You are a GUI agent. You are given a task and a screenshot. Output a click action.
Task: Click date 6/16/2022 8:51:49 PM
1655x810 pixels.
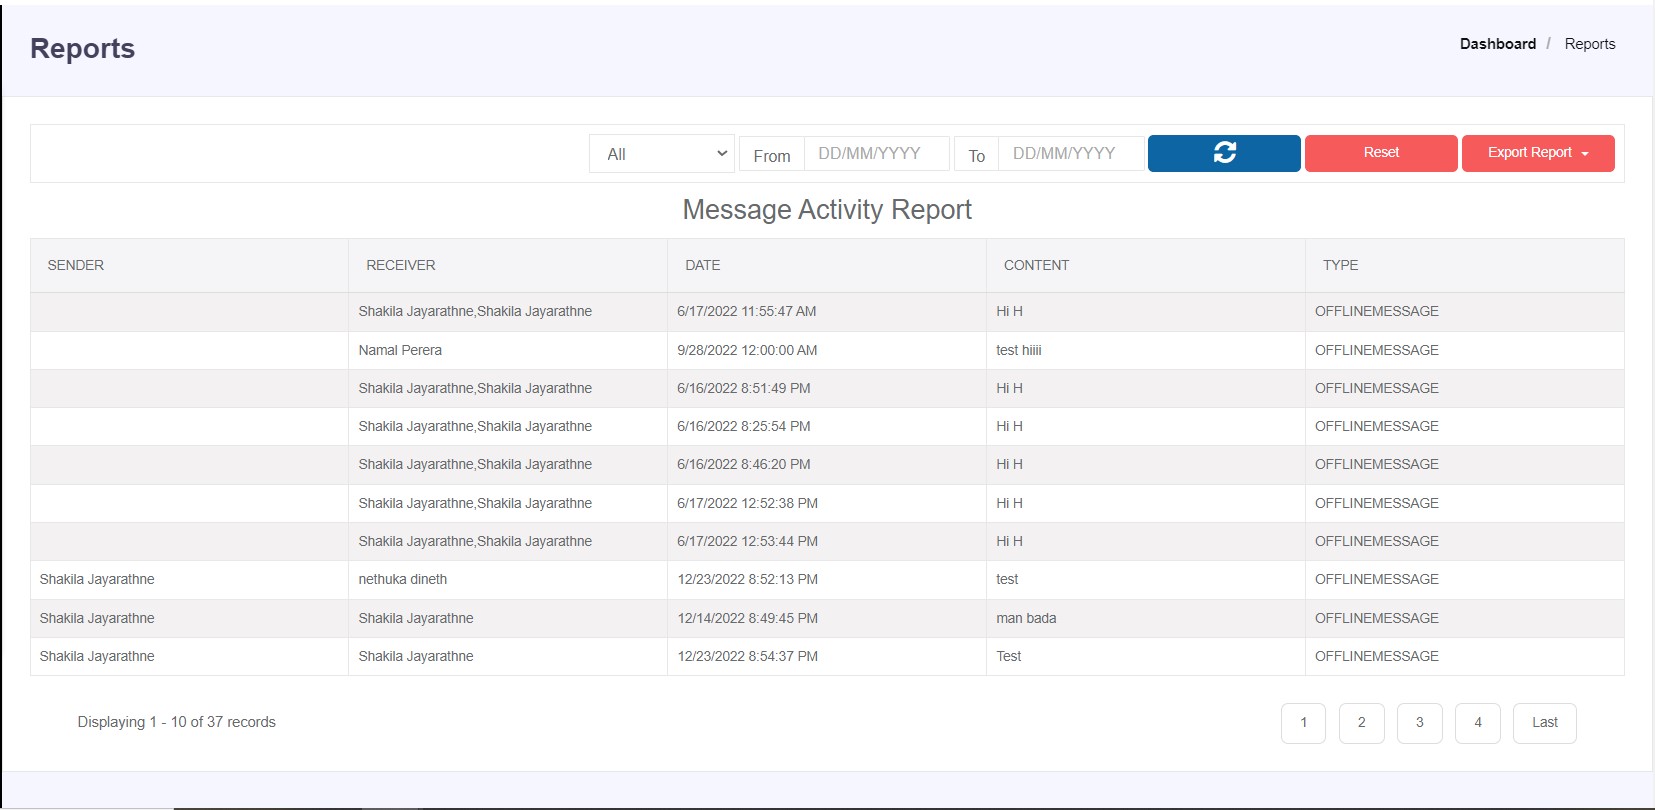pos(744,388)
